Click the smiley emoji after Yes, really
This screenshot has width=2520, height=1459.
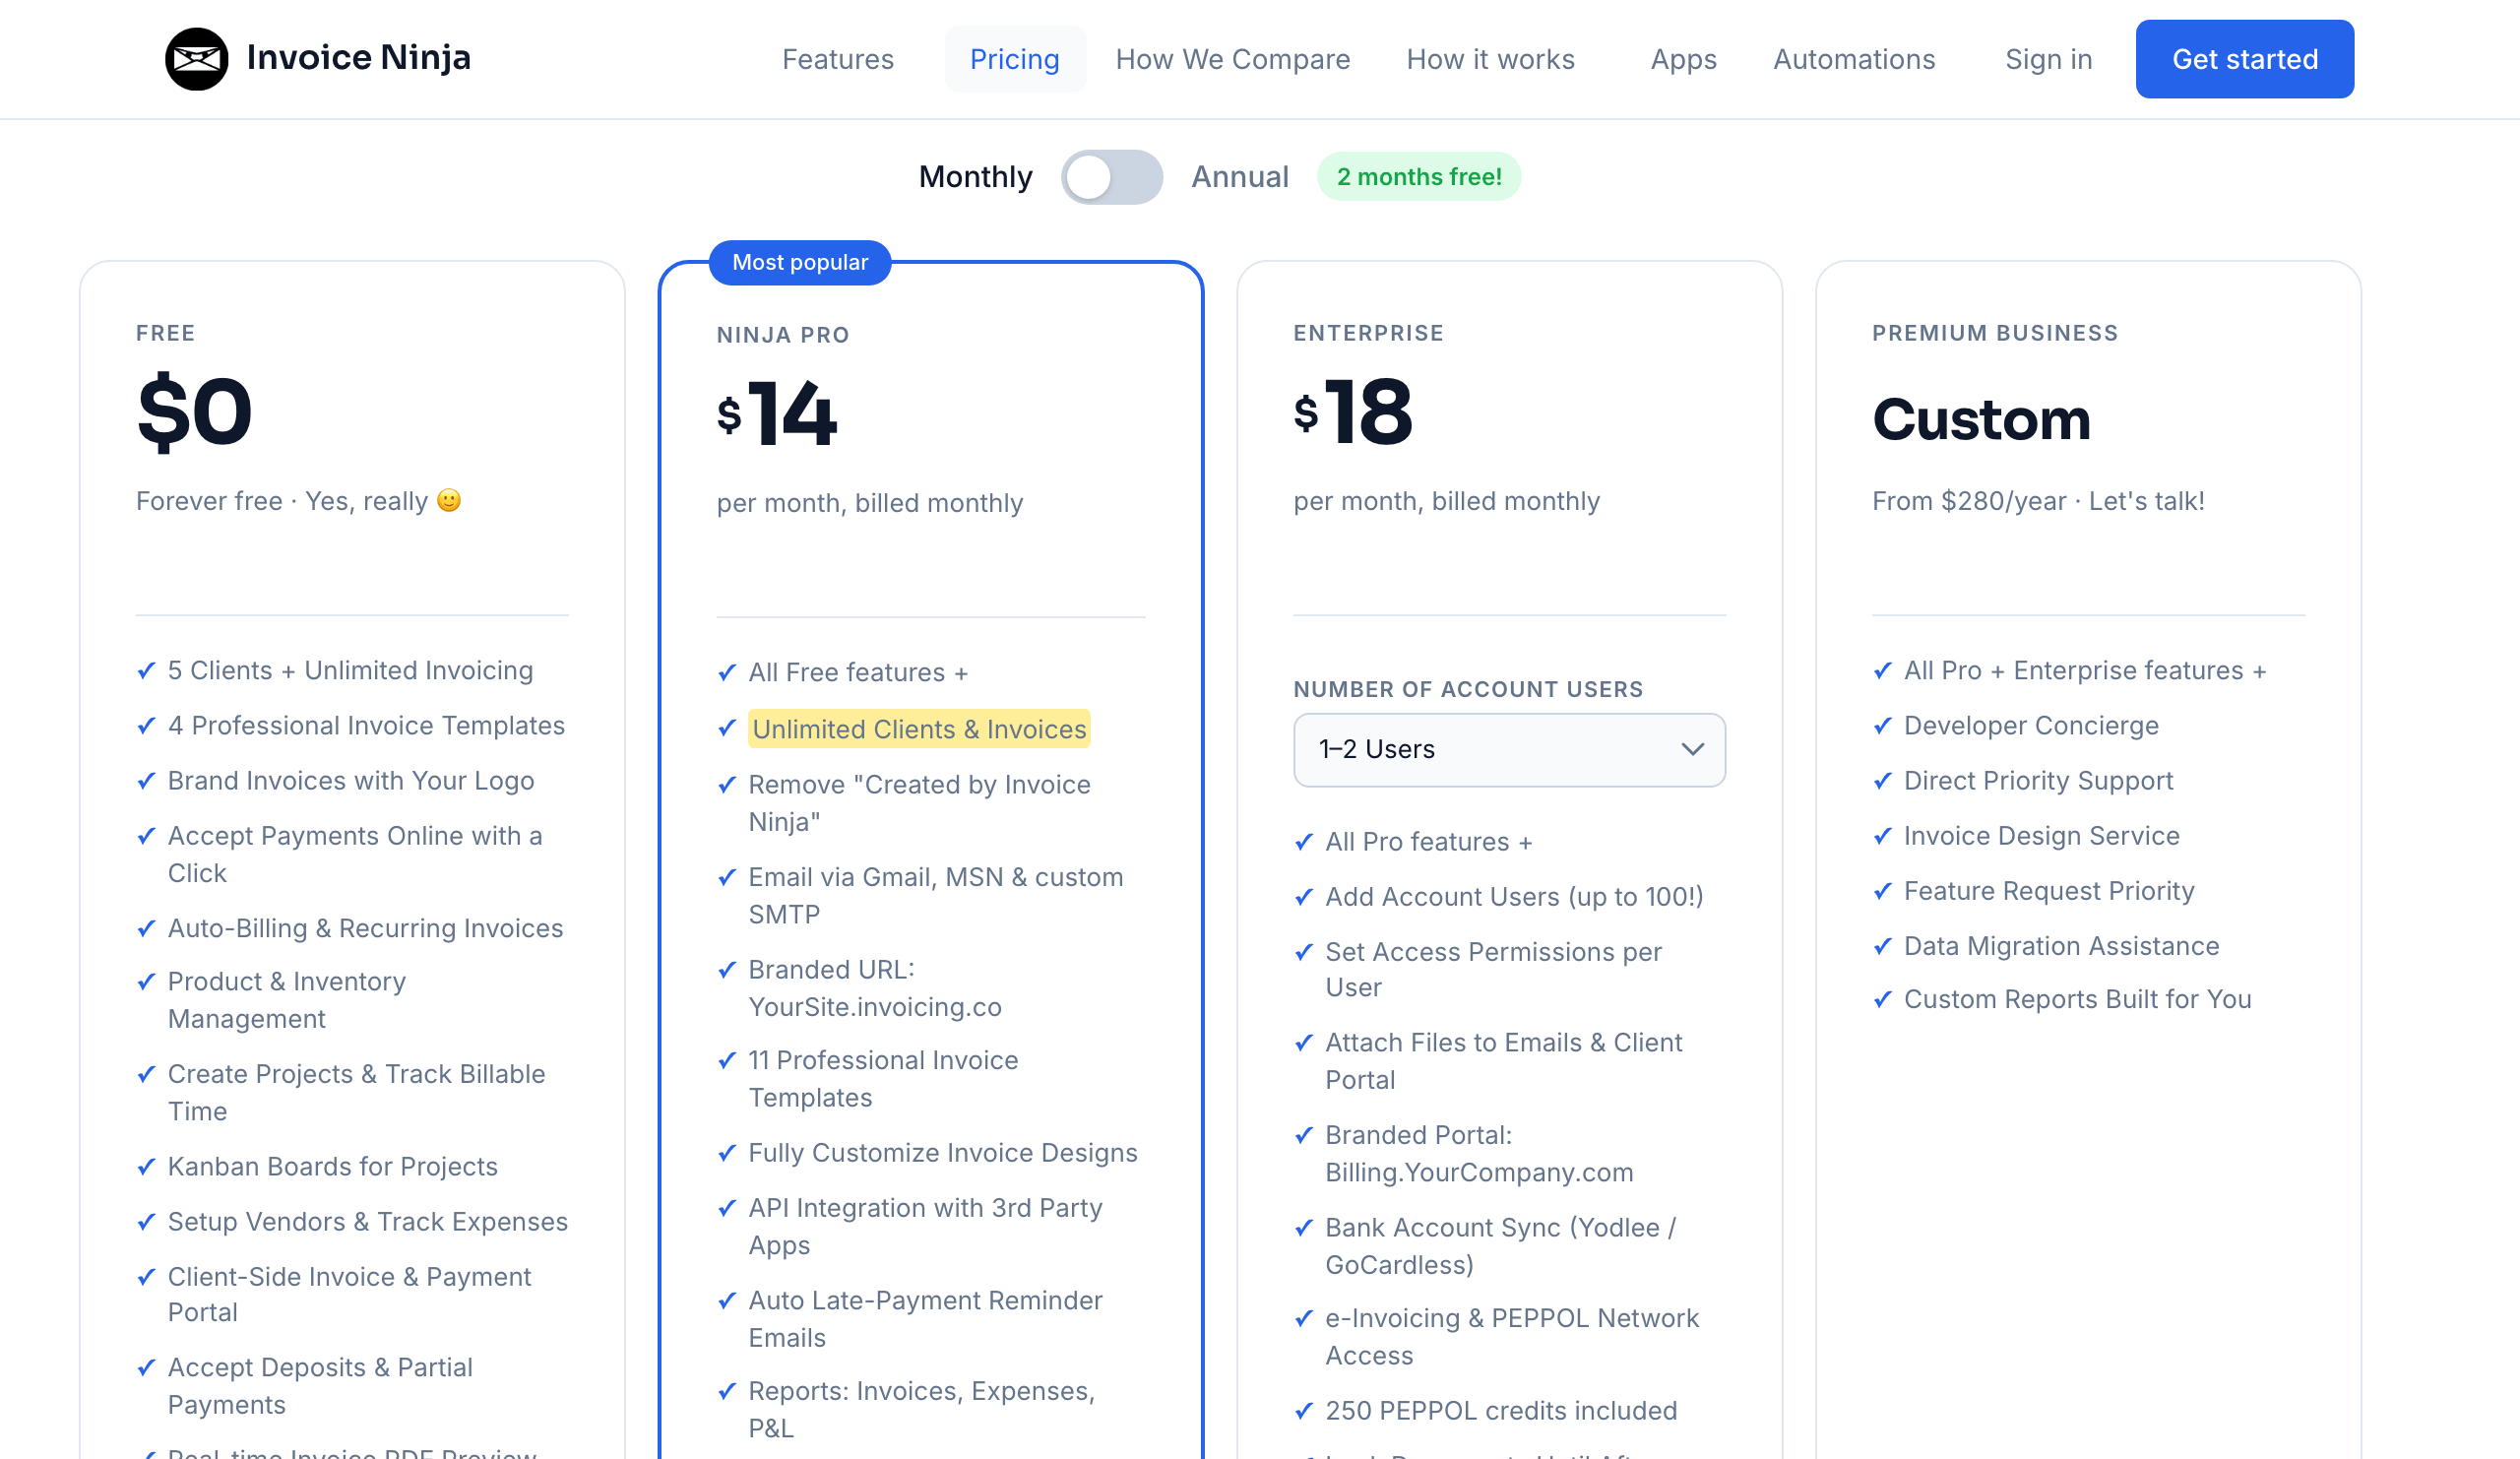(449, 500)
